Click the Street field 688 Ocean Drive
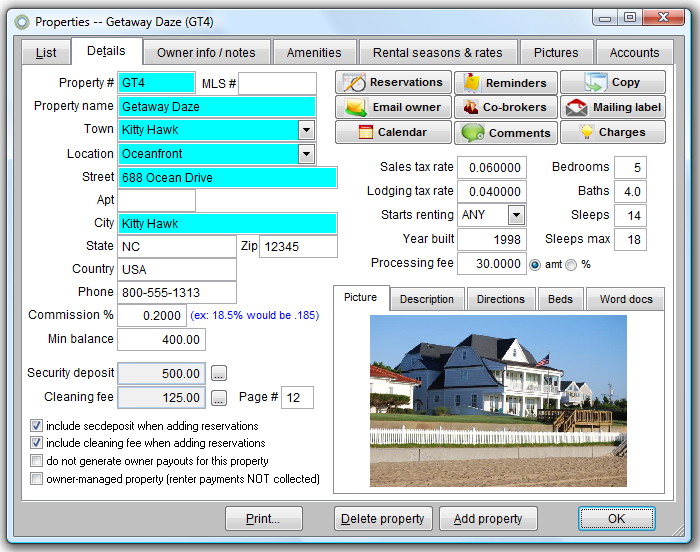The width and height of the screenshot is (700, 552). (x=227, y=178)
